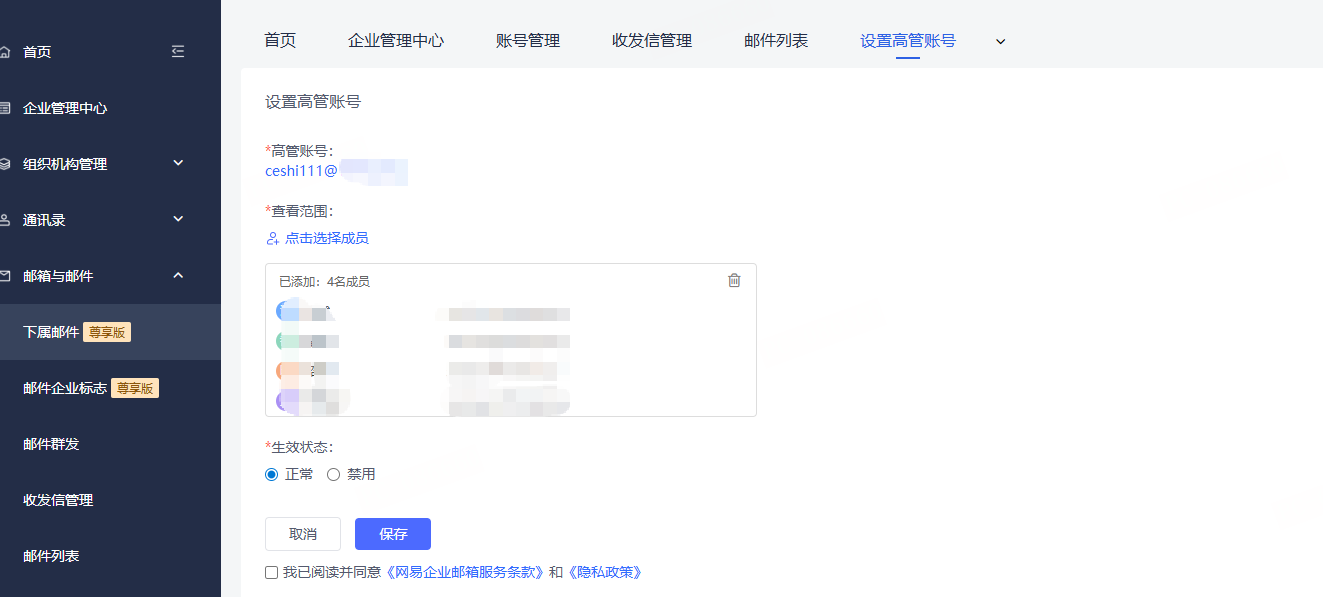Click 尊享版 badge beside 下属邮件
This screenshot has height=597, width=1323.
(x=107, y=332)
